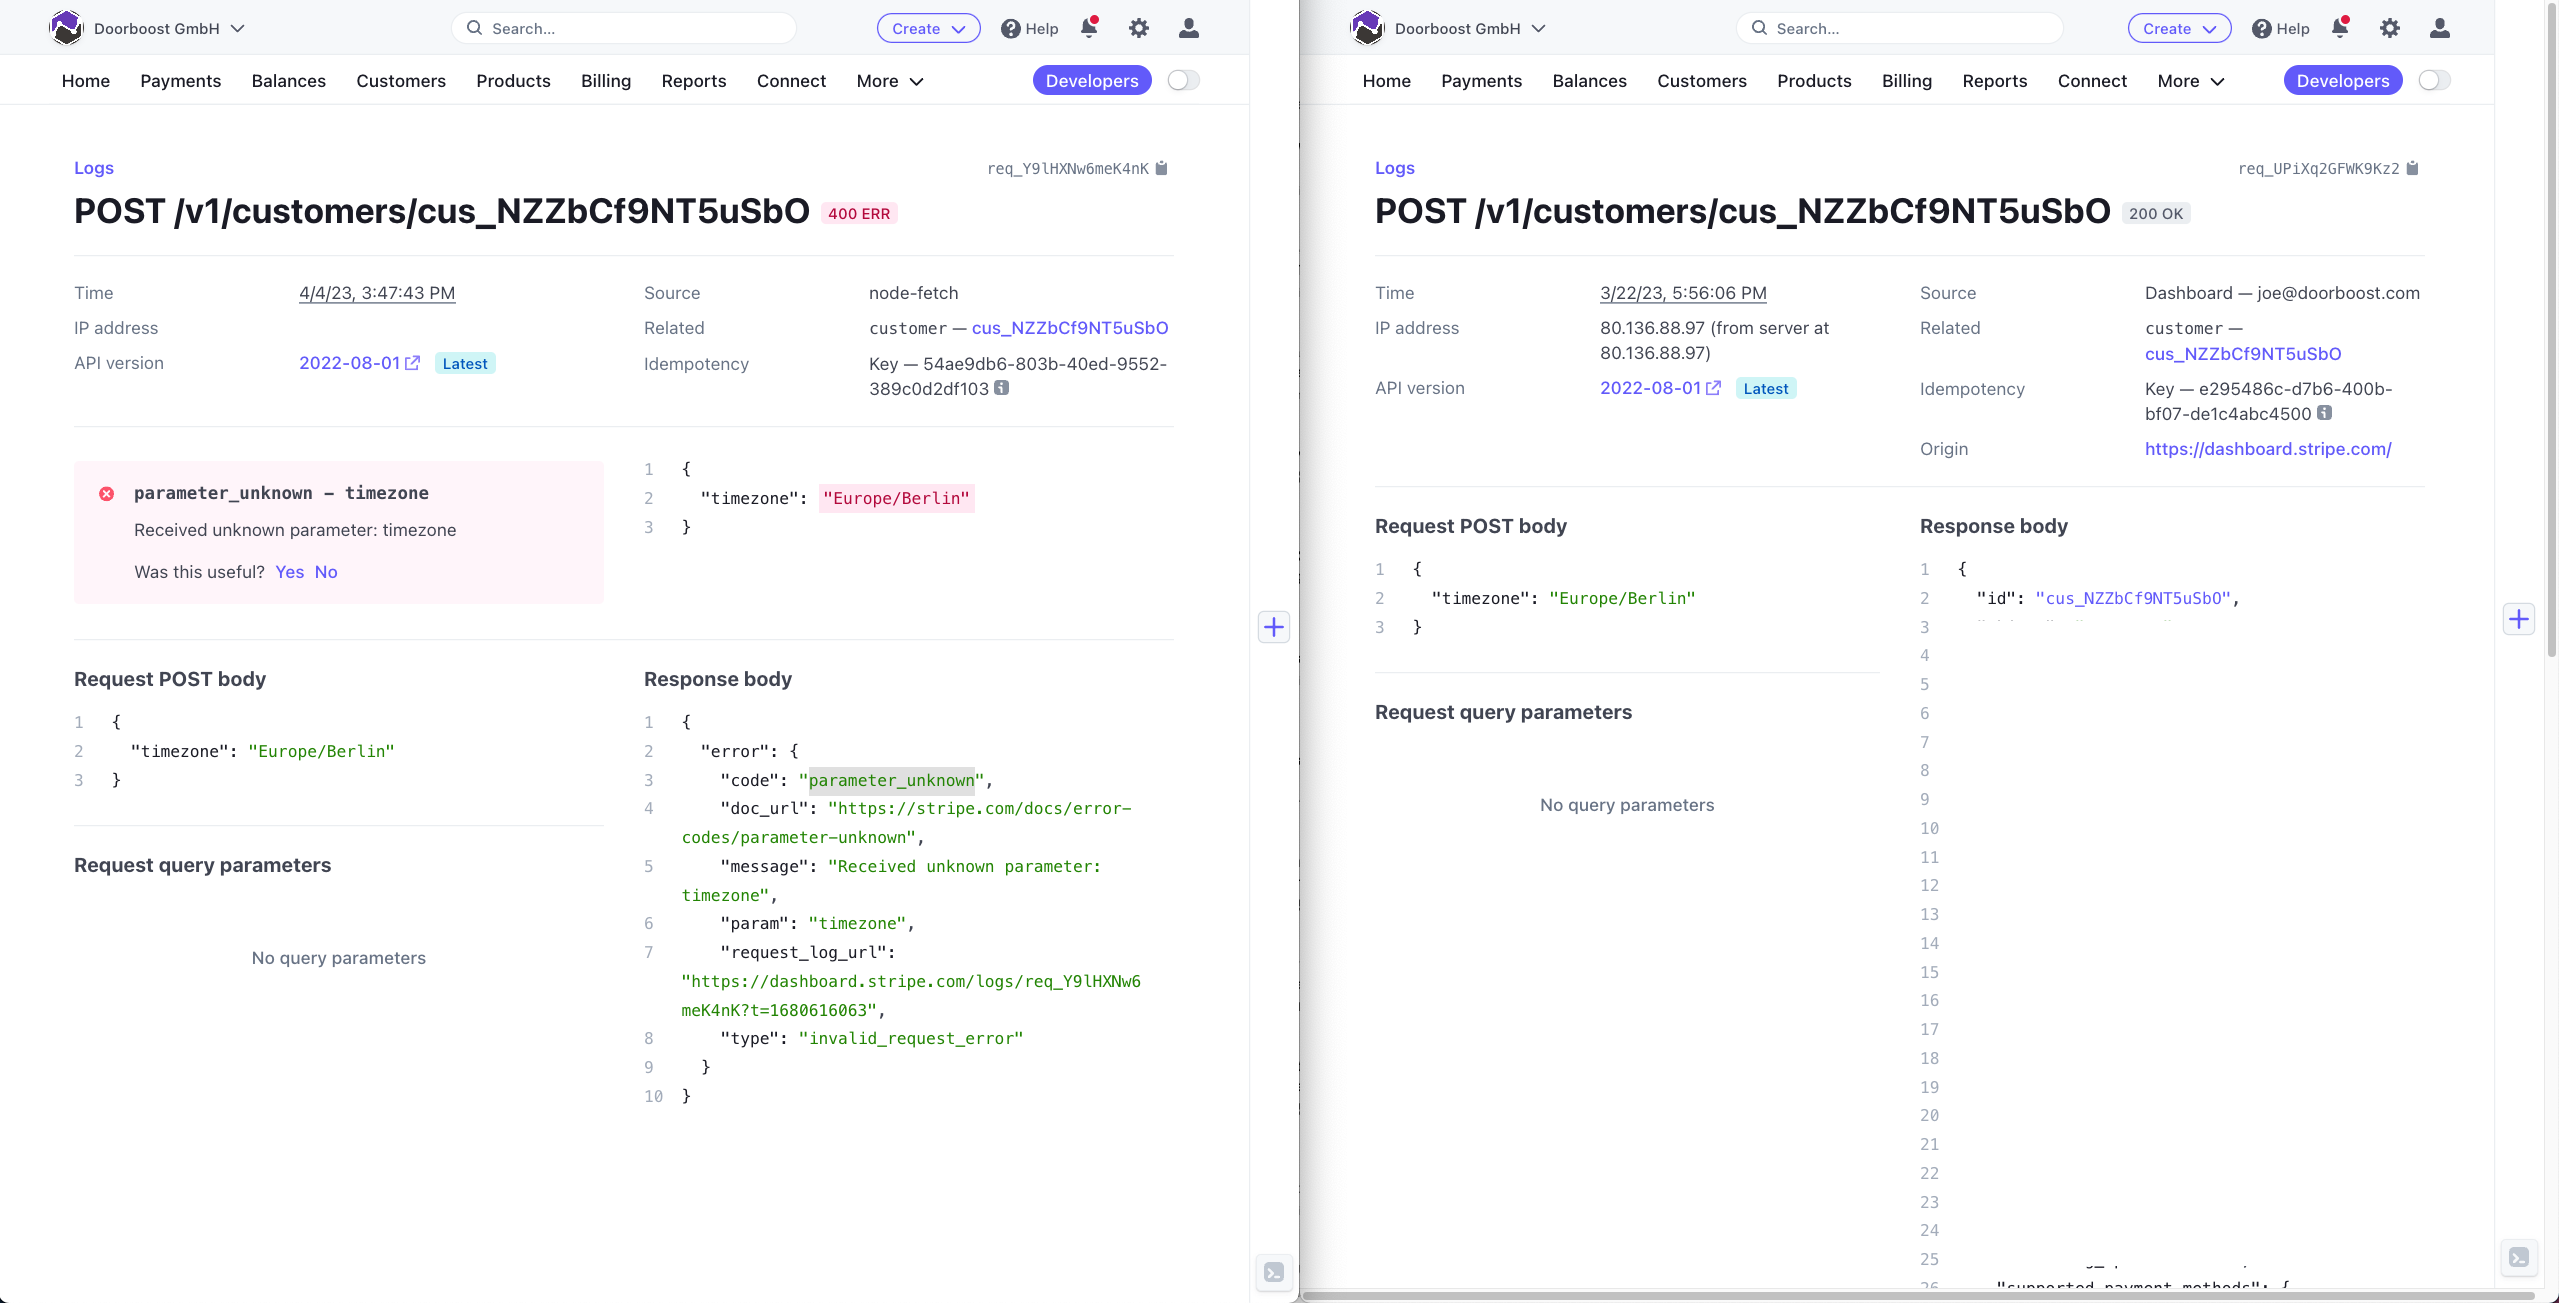Viewport: 2559px width, 1303px height.
Task: Open the search bar magnifier
Action: [474, 27]
